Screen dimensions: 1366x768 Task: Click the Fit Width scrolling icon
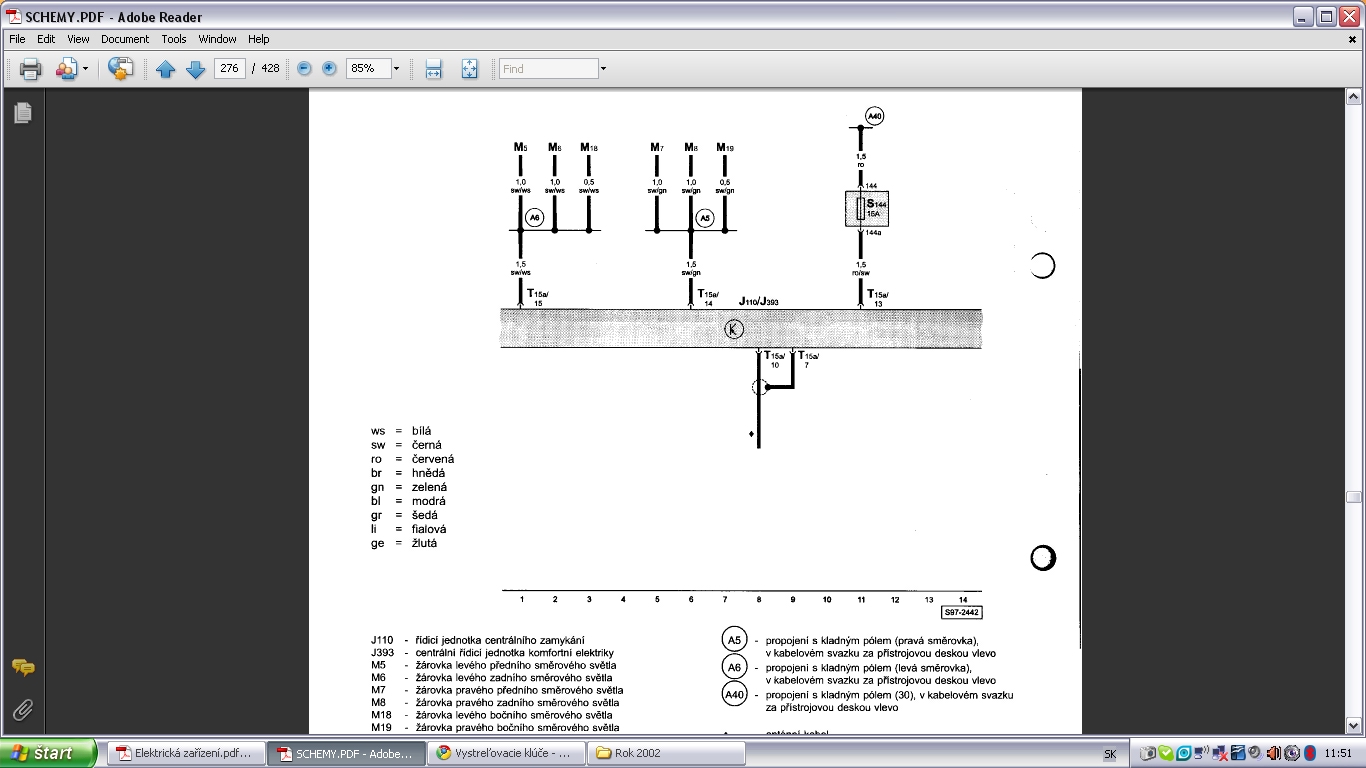[x=433, y=69]
